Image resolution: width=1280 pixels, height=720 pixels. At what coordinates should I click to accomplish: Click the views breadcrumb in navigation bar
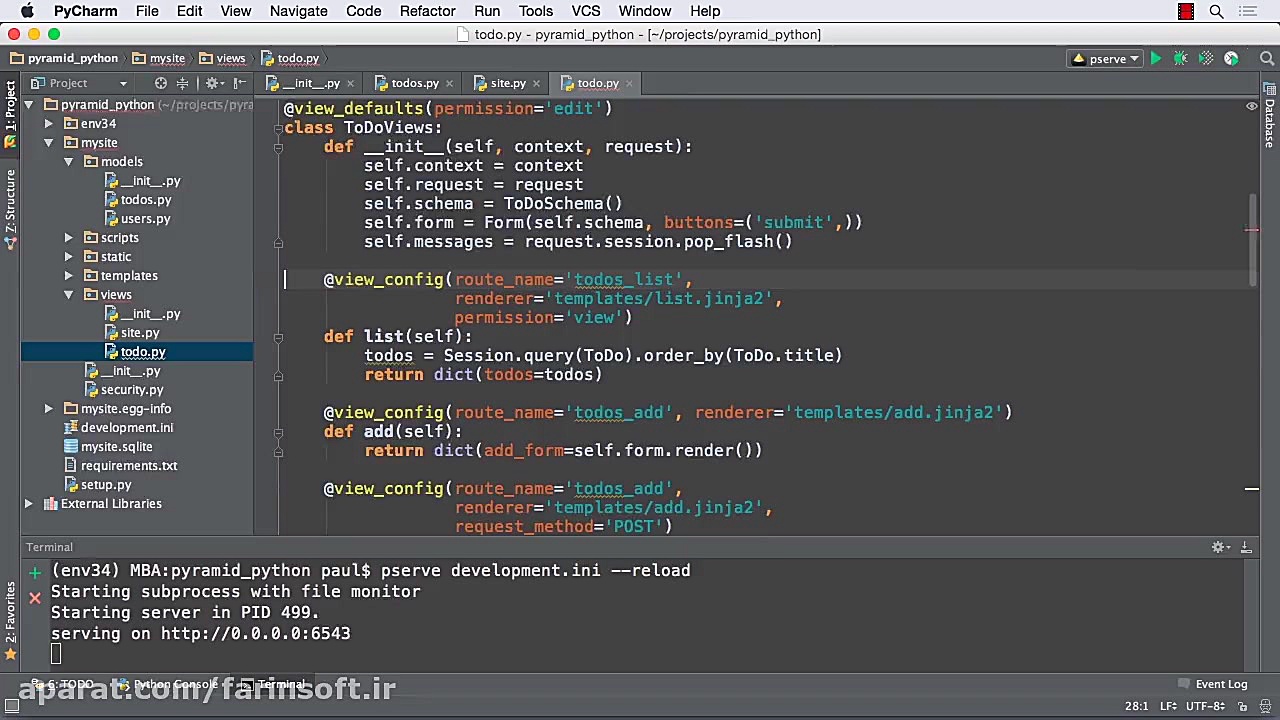pyautogui.click(x=222, y=59)
